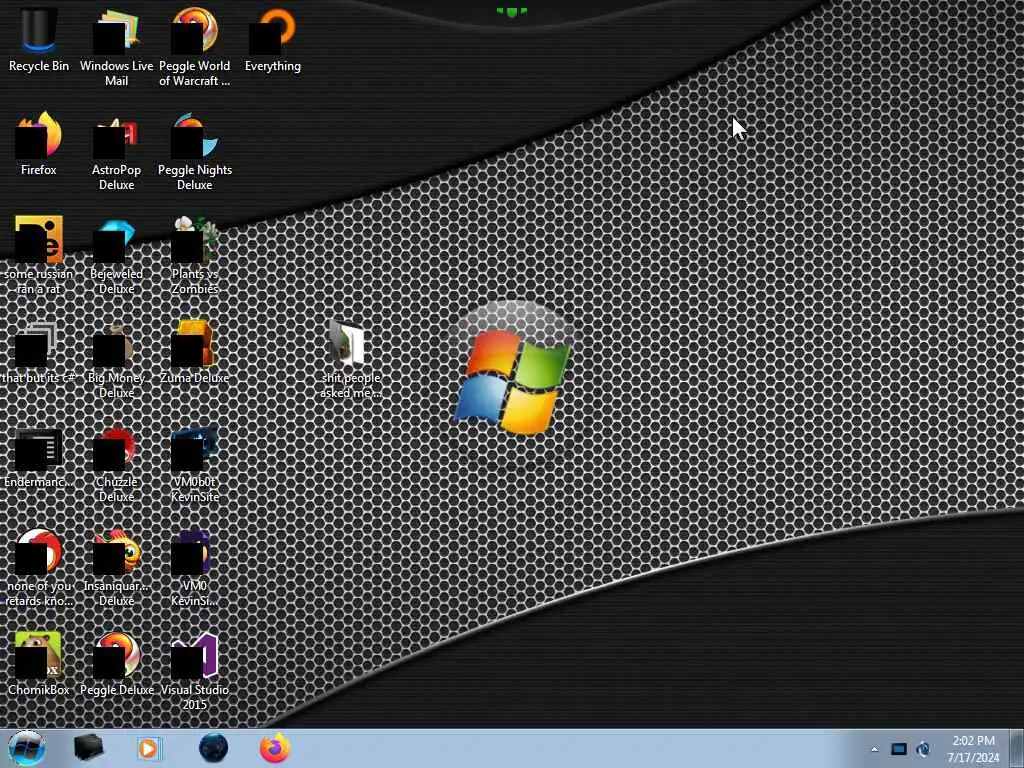Open Windows Media Player from taskbar
Screen dimensions: 1024x768
tap(150, 748)
